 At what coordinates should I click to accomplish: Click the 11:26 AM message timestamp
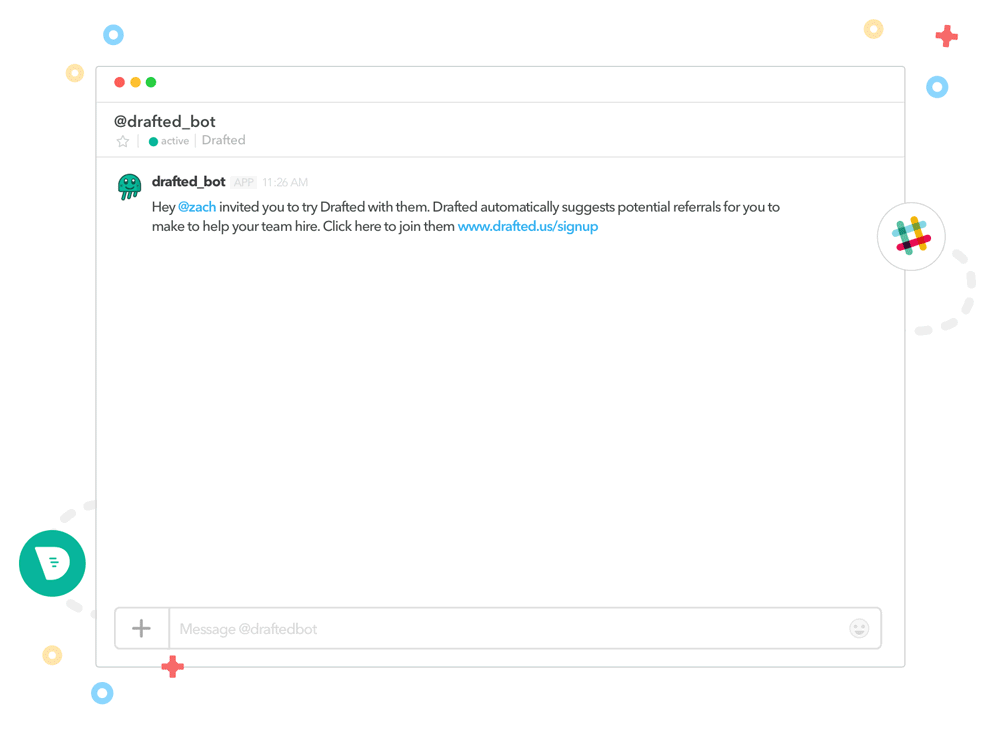pos(285,182)
